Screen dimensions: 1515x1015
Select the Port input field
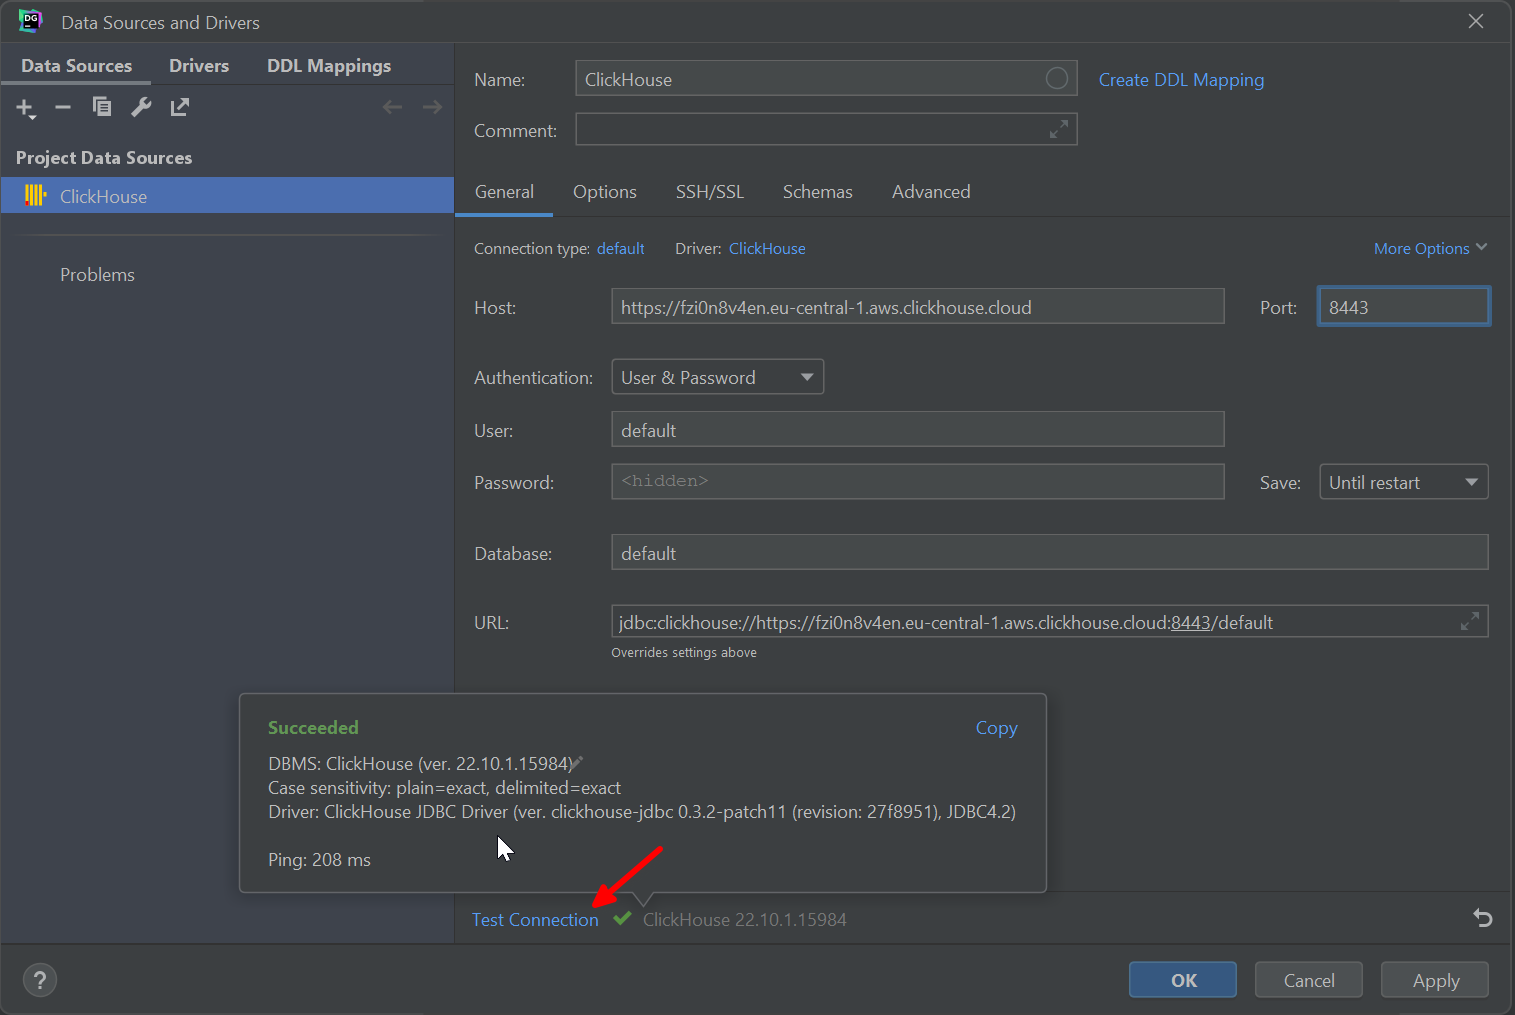[x=1402, y=306]
